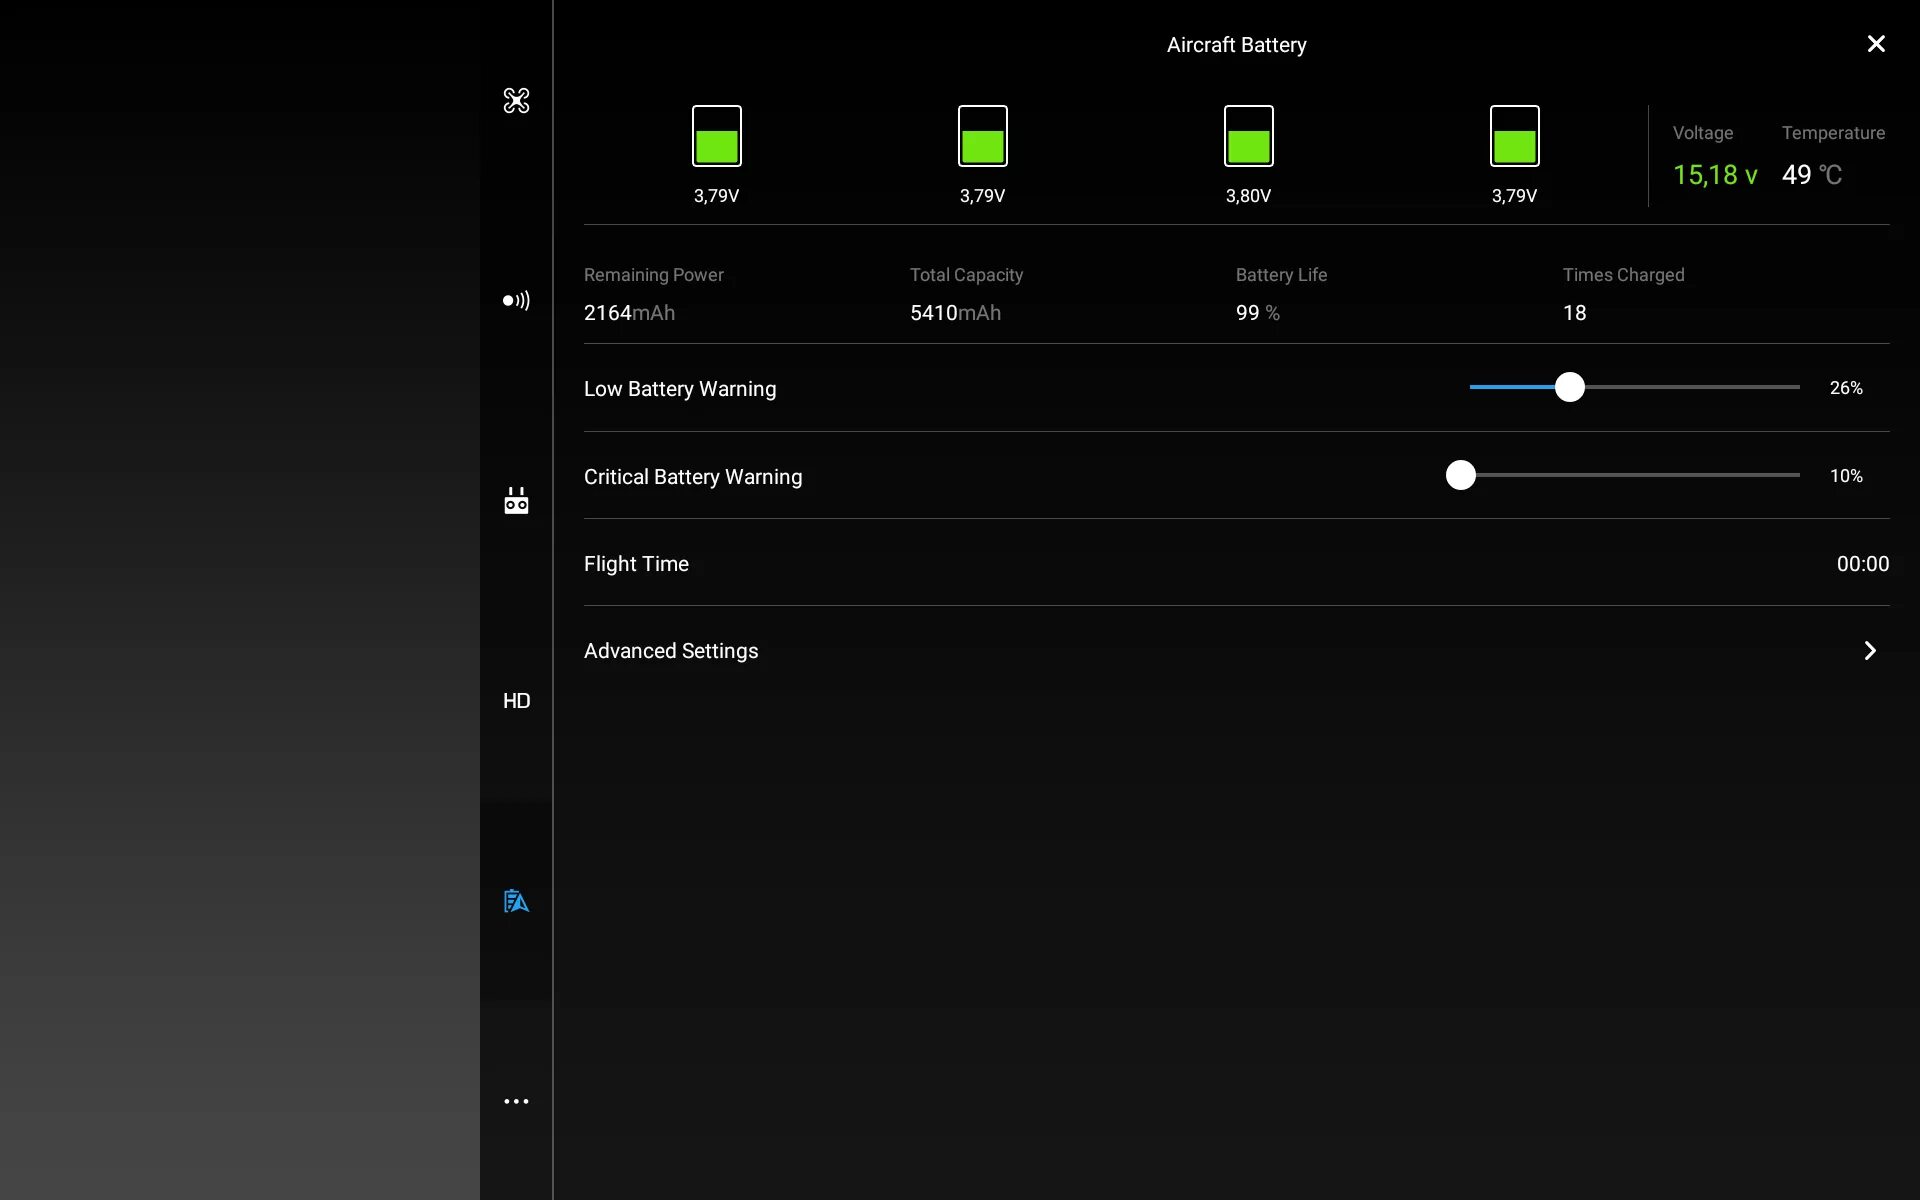Image resolution: width=1920 pixels, height=1200 pixels.
Task: Click the Times Charged value 18
Action: pos(1575,313)
